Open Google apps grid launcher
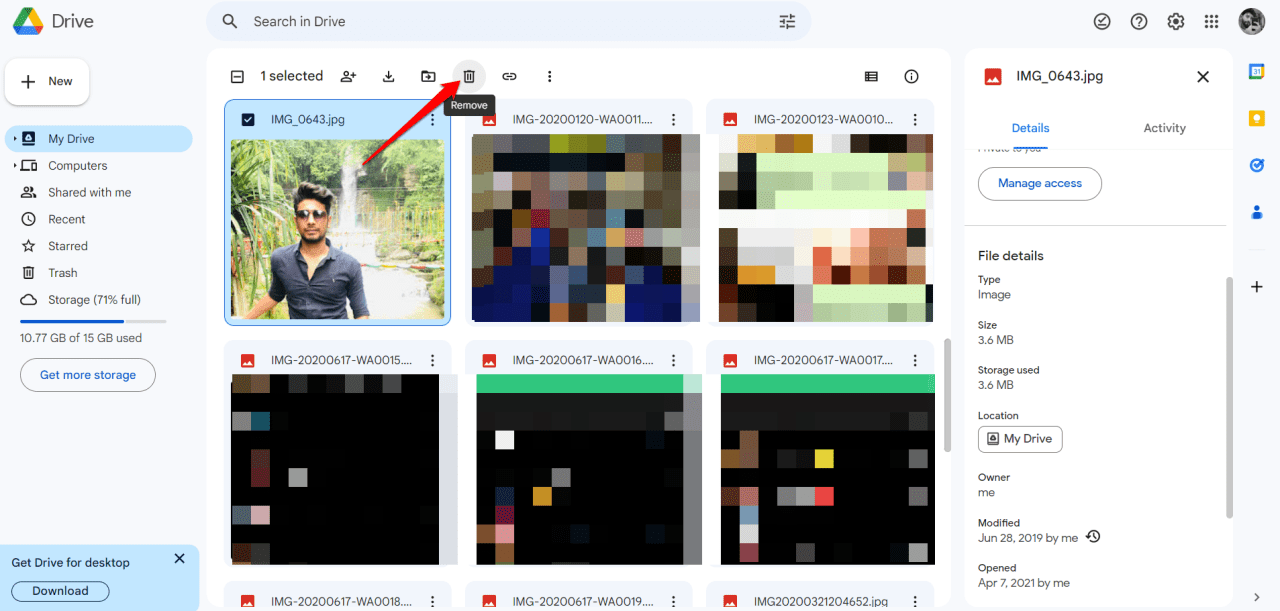1280x611 pixels. click(1211, 21)
